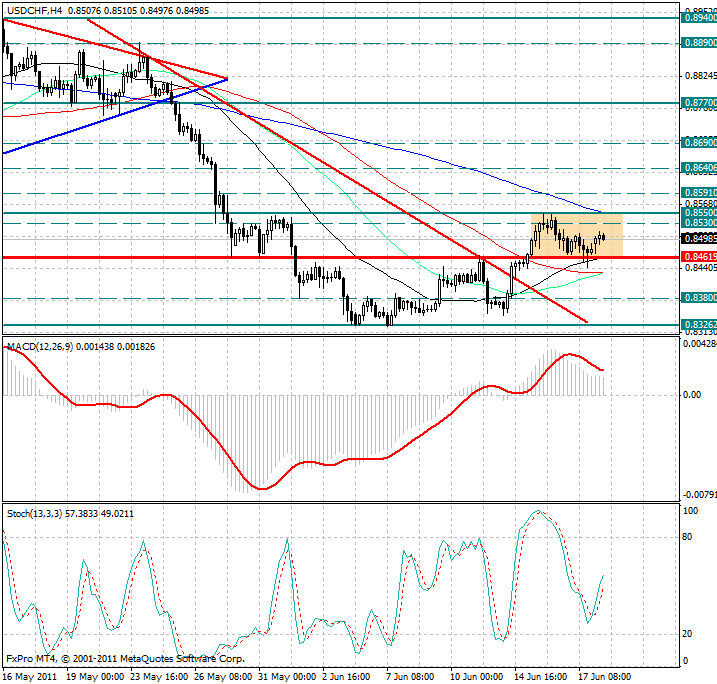The image size is (717, 684).
Task: Click the 0.8380 price level label
Action: [699, 298]
